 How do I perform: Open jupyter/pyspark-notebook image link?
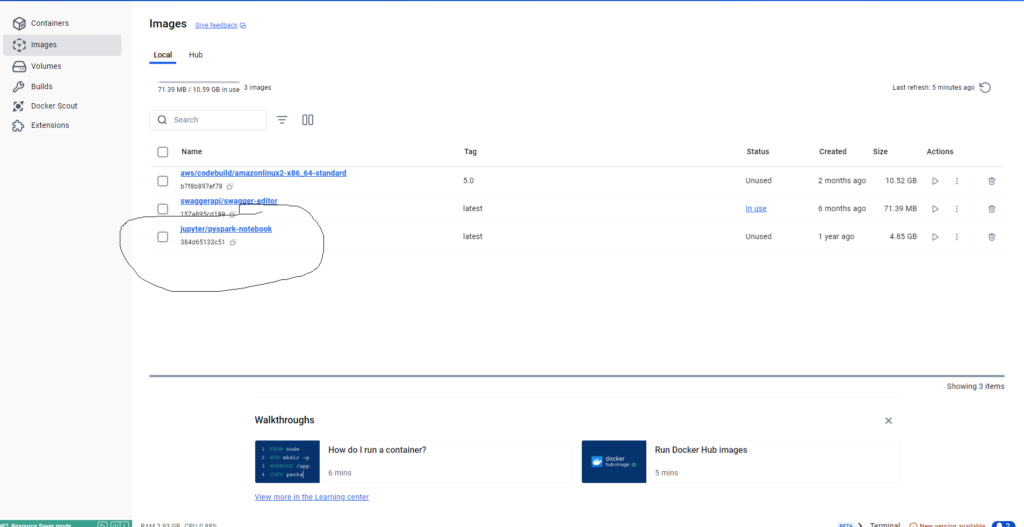click(226, 229)
